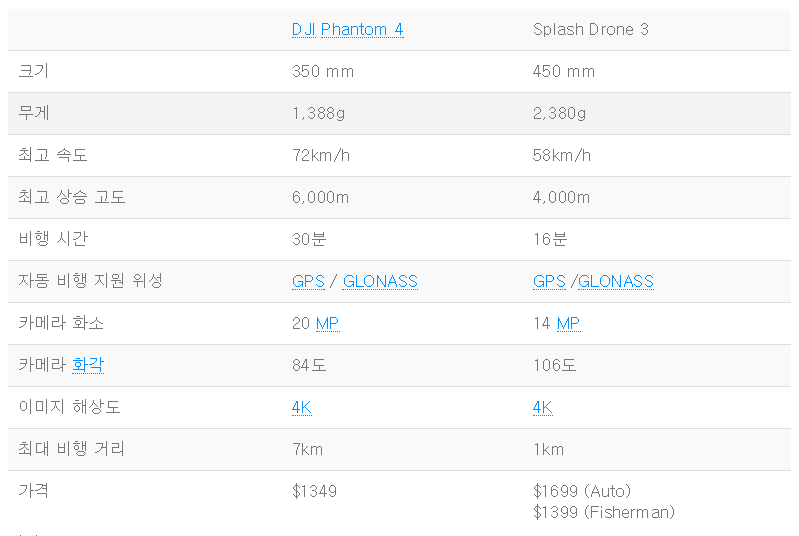Image resolution: width=799 pixels, height=536 pixels.
Task: Select the $1699 (Auto) price
Action: (x=582, y=491)
